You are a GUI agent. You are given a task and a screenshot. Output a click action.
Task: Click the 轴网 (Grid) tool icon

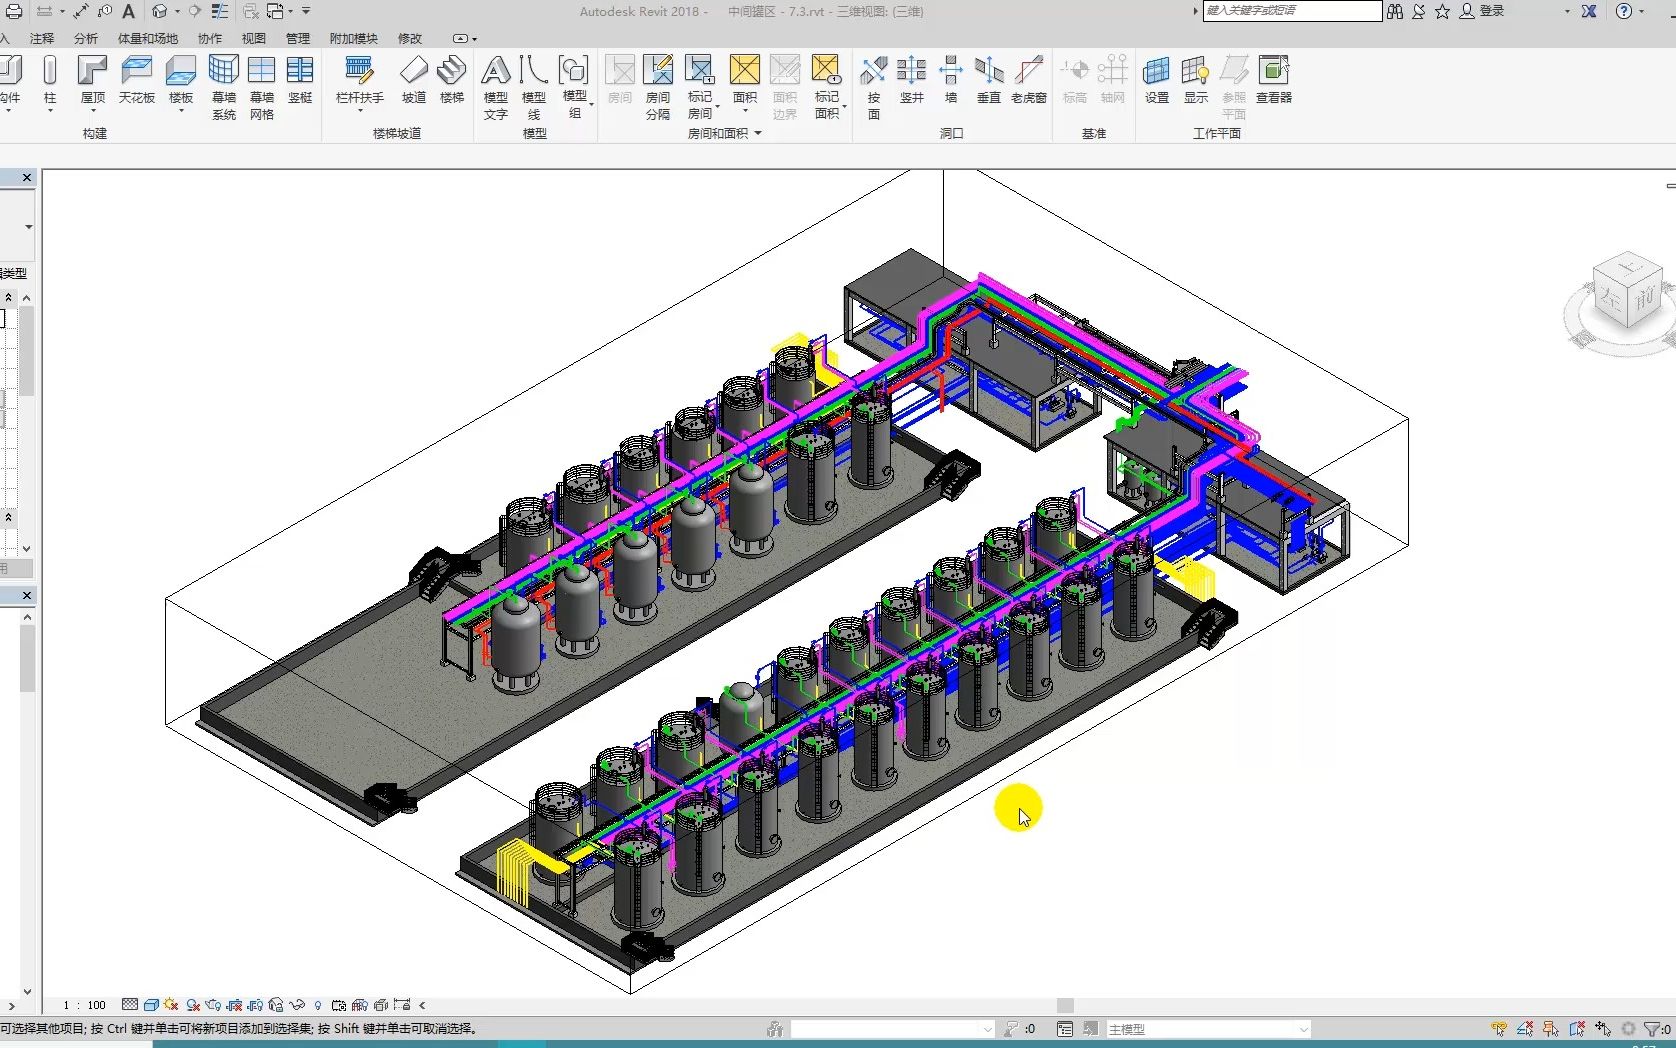1113,80
